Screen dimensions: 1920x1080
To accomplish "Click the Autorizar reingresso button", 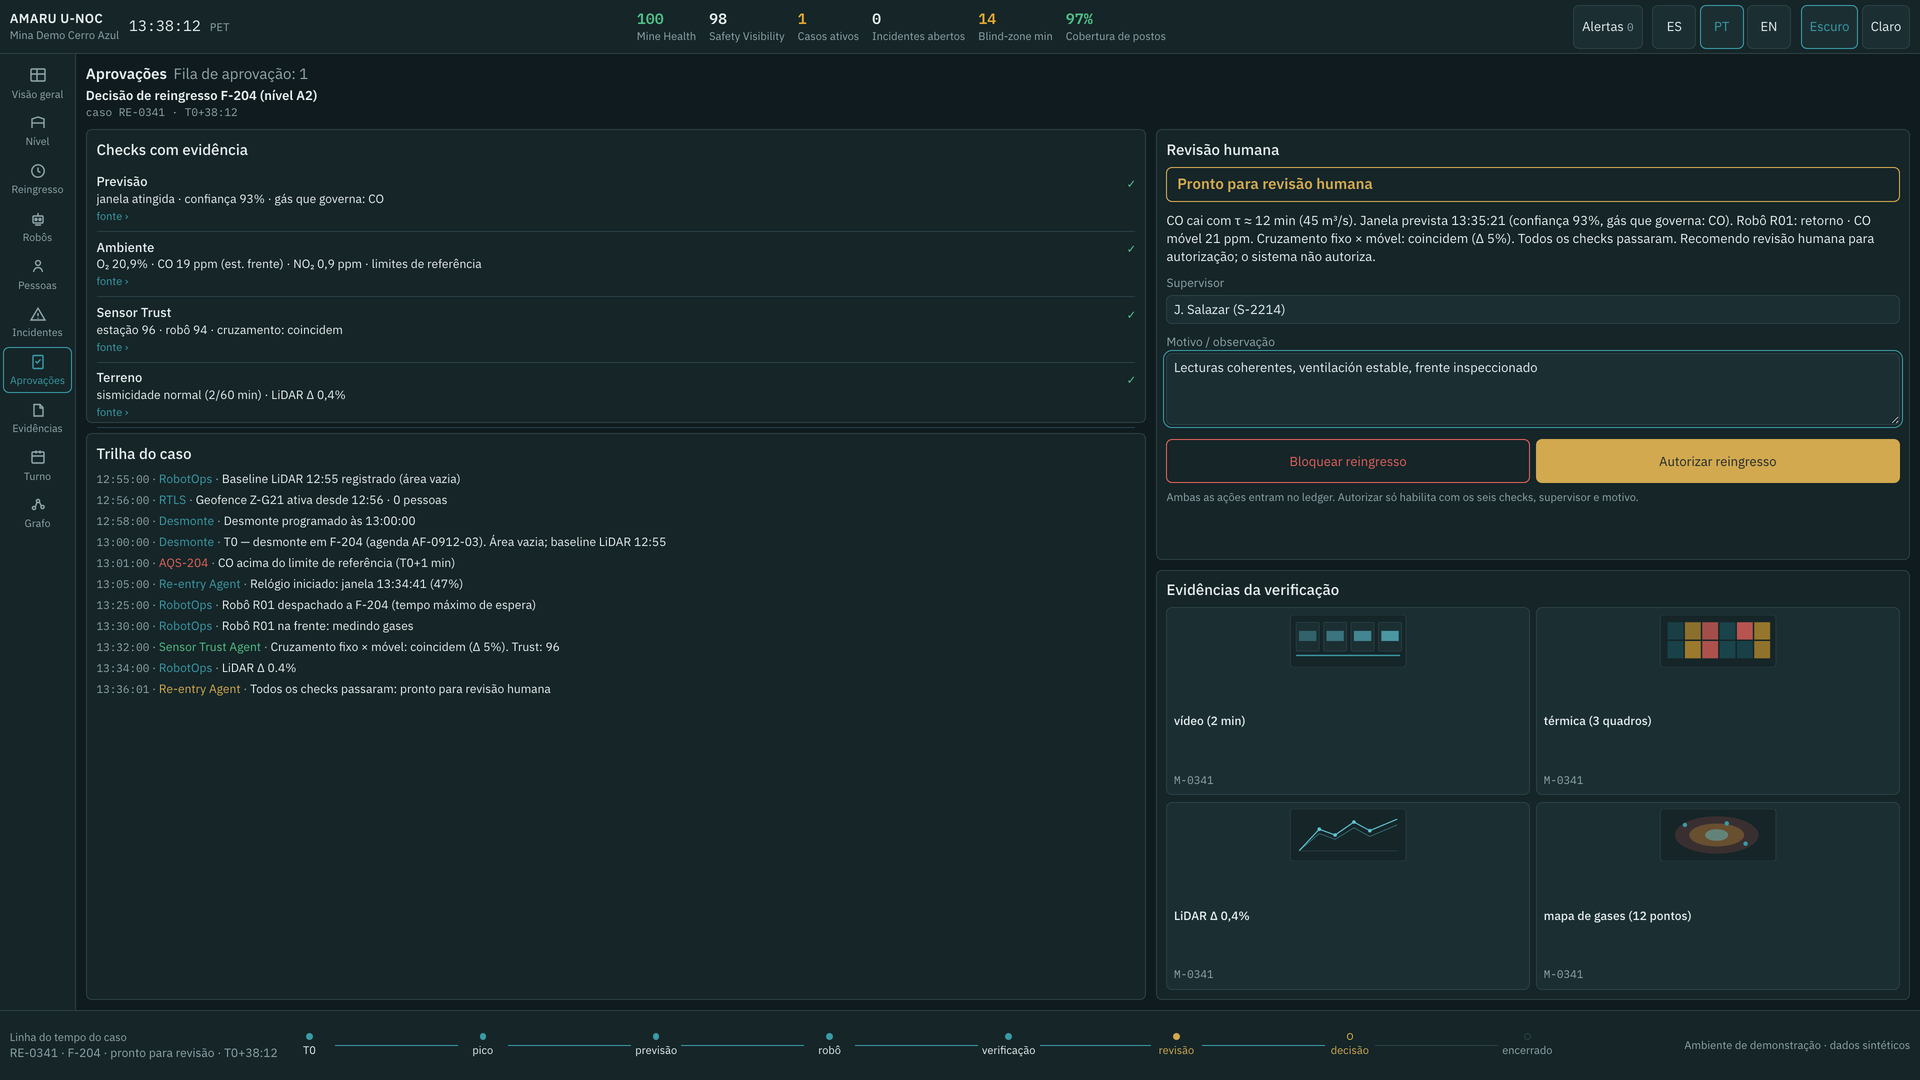I will point(1717,461).
